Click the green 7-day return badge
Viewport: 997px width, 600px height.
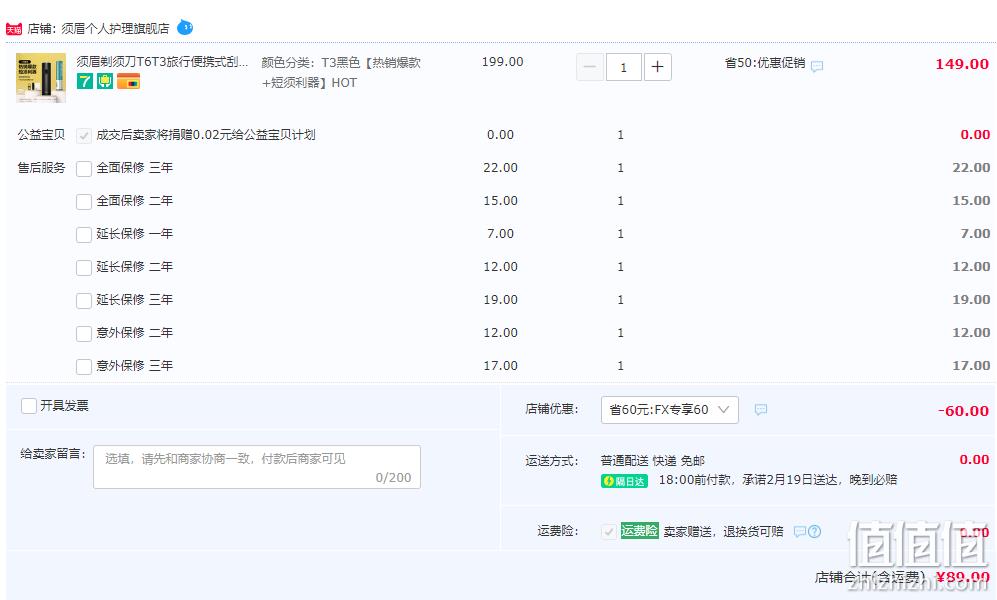coord(85,81)
